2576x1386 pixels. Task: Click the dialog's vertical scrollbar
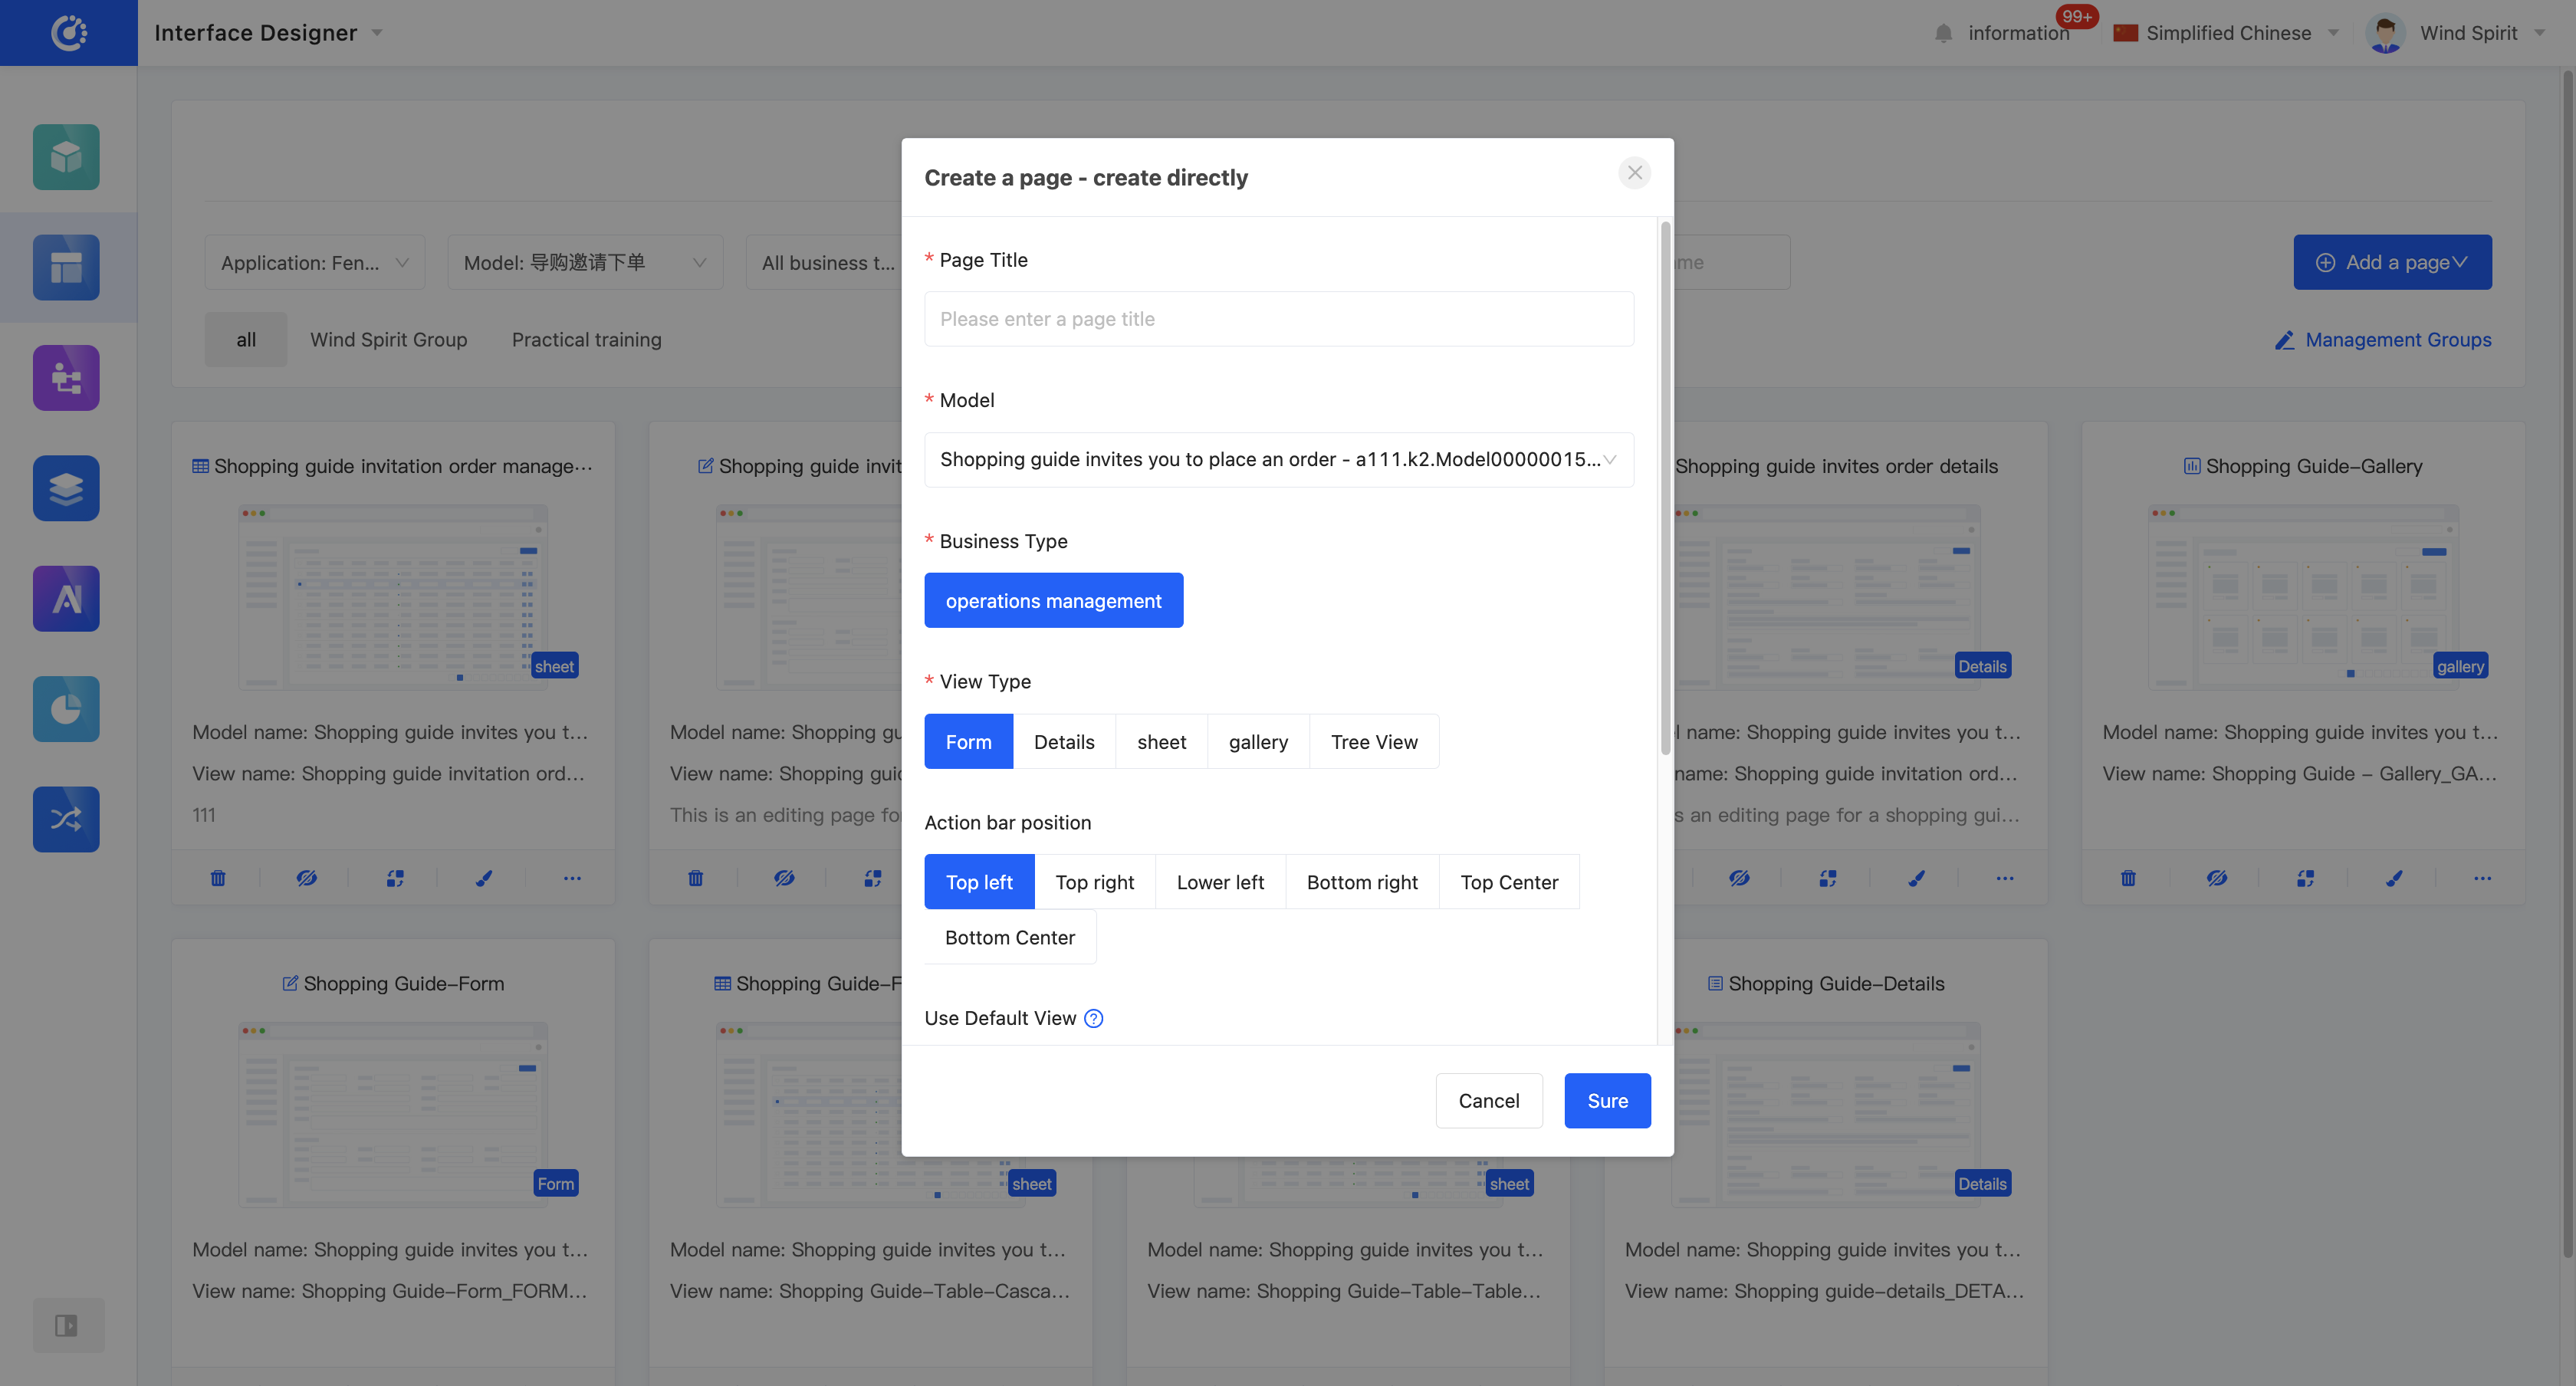[1665, 490]
